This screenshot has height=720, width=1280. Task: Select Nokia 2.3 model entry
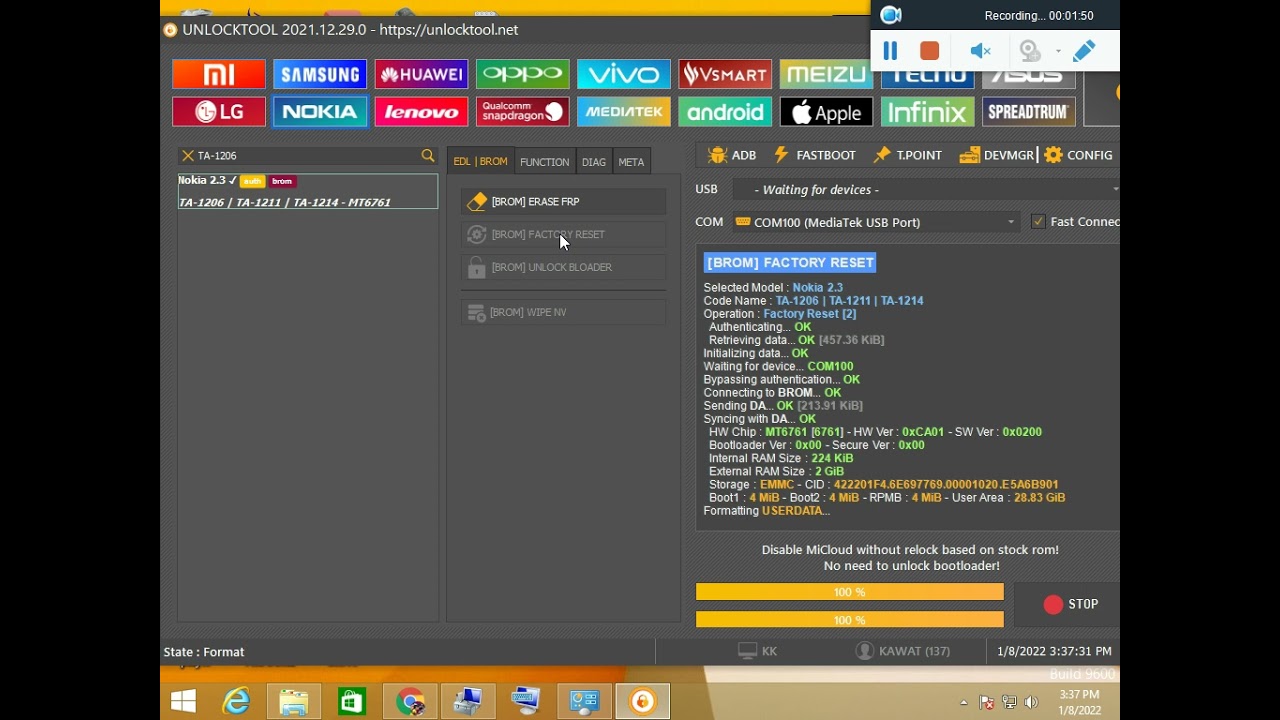click(x=308, y=191)
